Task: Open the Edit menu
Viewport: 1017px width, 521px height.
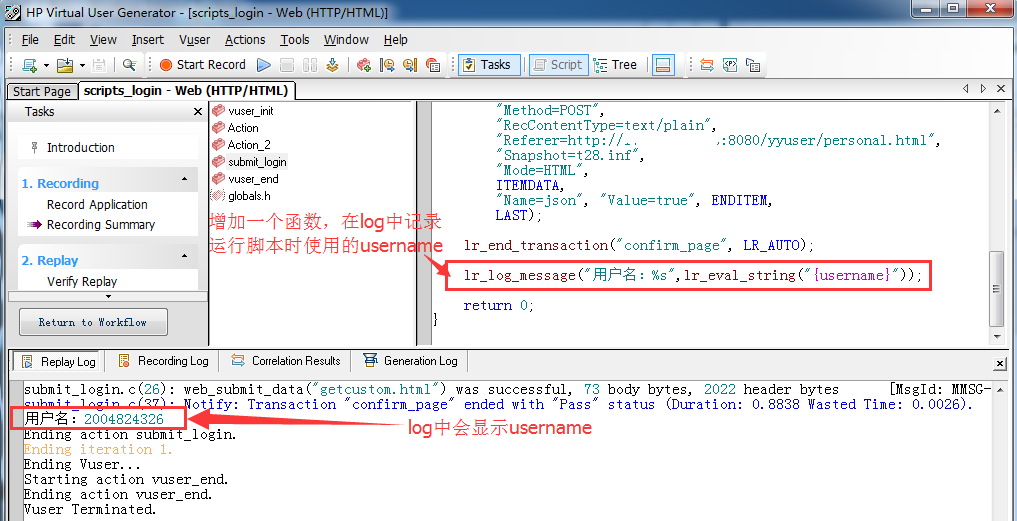Action: [x=64, y=40]
